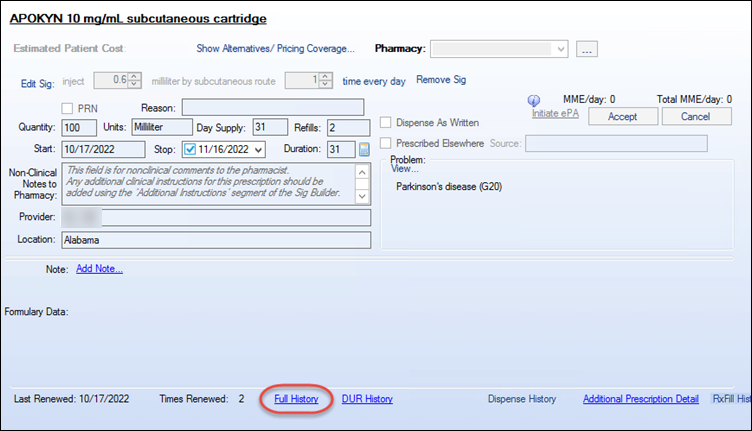Accept the prescription
Image resolution: width=752 pixels, height=431 pixels.
[623, 116]
